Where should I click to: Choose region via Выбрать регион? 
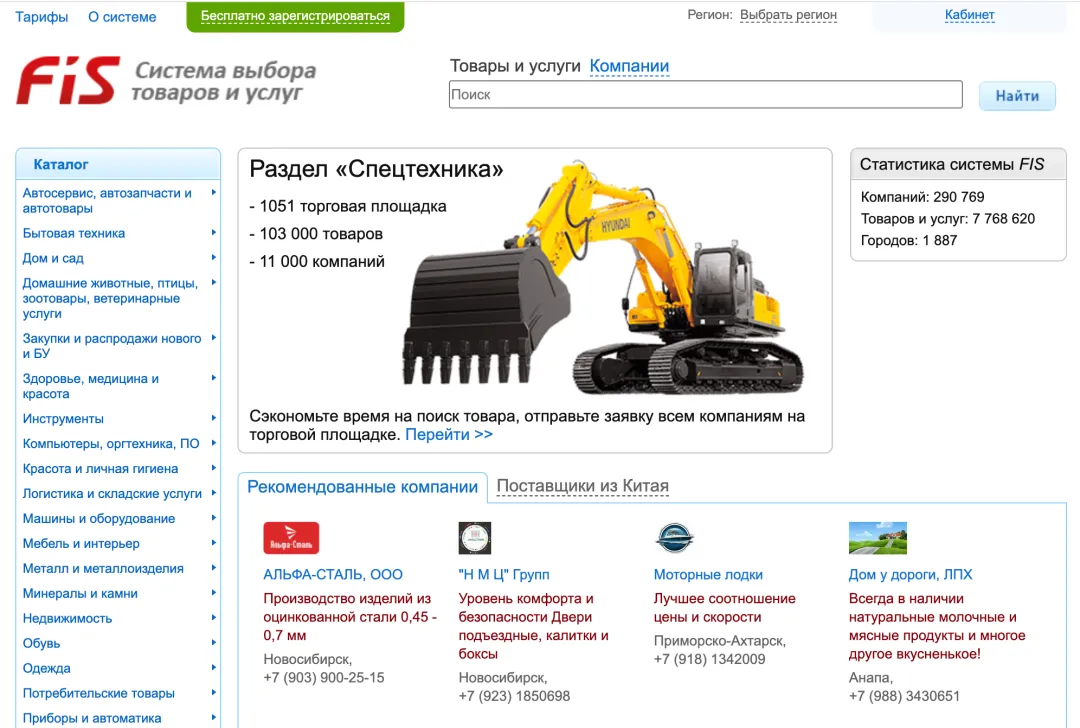[x=788, y=14]
